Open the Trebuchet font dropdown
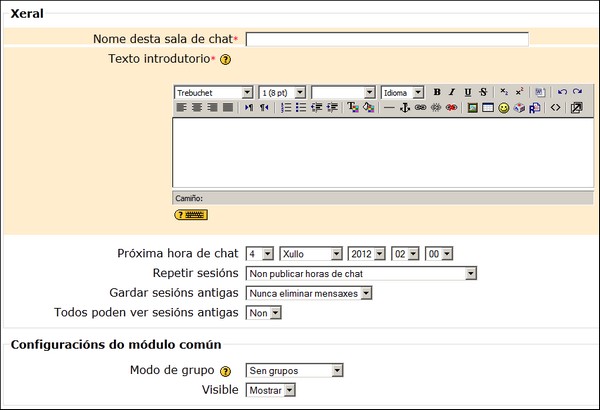Image resolution: width=600 pixels, height=410 pixels. 213,92
